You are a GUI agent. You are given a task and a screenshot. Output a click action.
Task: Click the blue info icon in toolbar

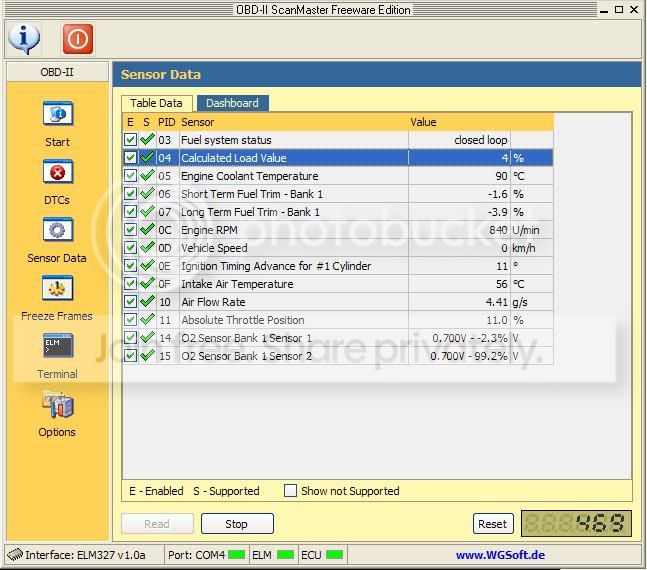(x=23, y=39)
